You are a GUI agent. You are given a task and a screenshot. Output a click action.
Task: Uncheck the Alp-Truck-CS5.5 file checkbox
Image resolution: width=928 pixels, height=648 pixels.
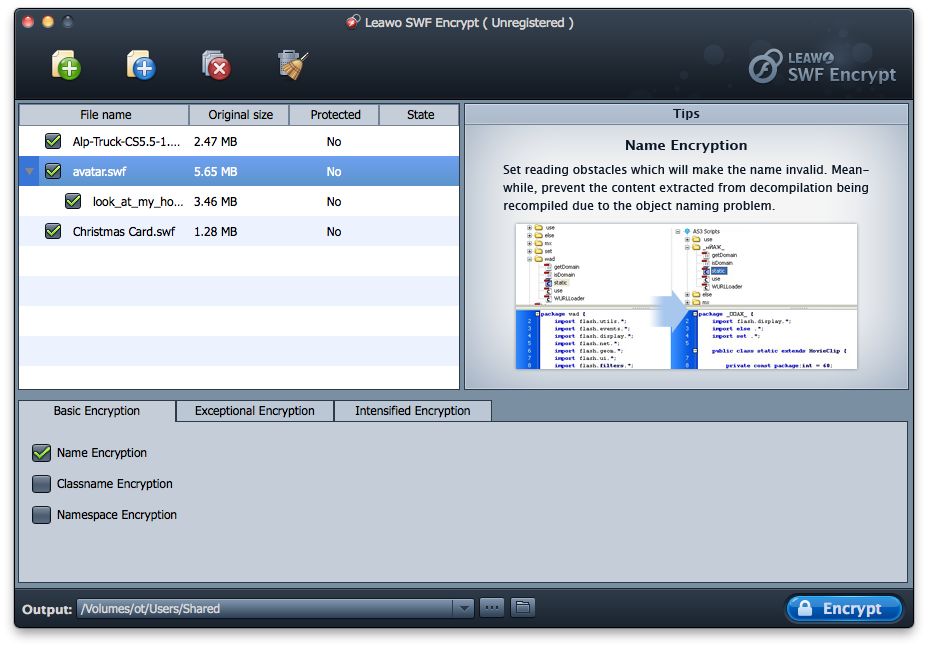click(53, 142)
